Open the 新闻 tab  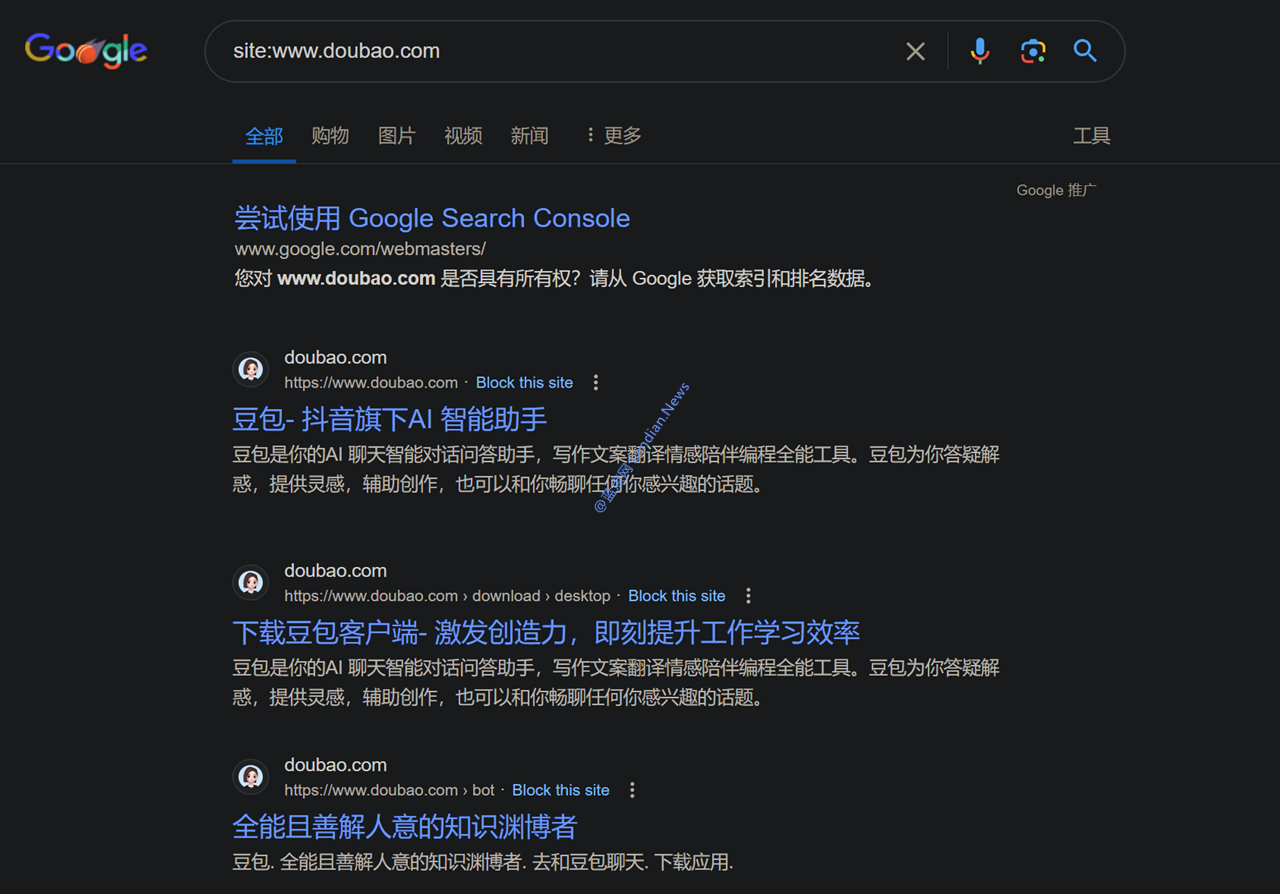click(x=529, y=136)
